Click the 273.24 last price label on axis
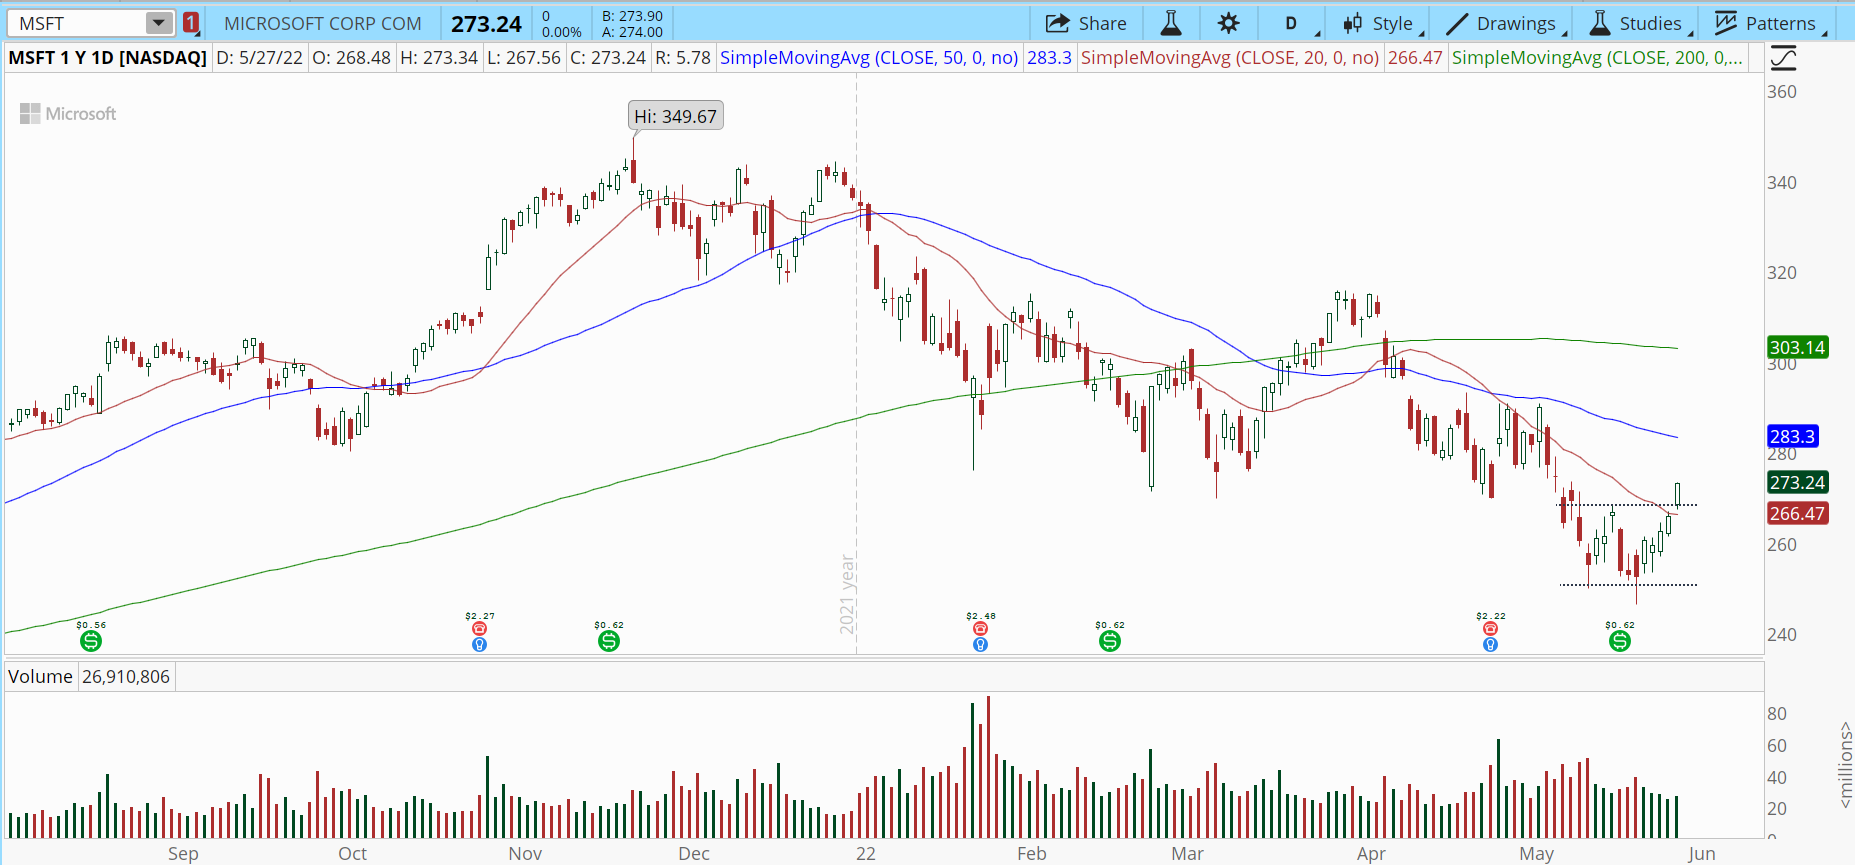The height and width of the screenshot is (865, 1855). [1797, 483]
